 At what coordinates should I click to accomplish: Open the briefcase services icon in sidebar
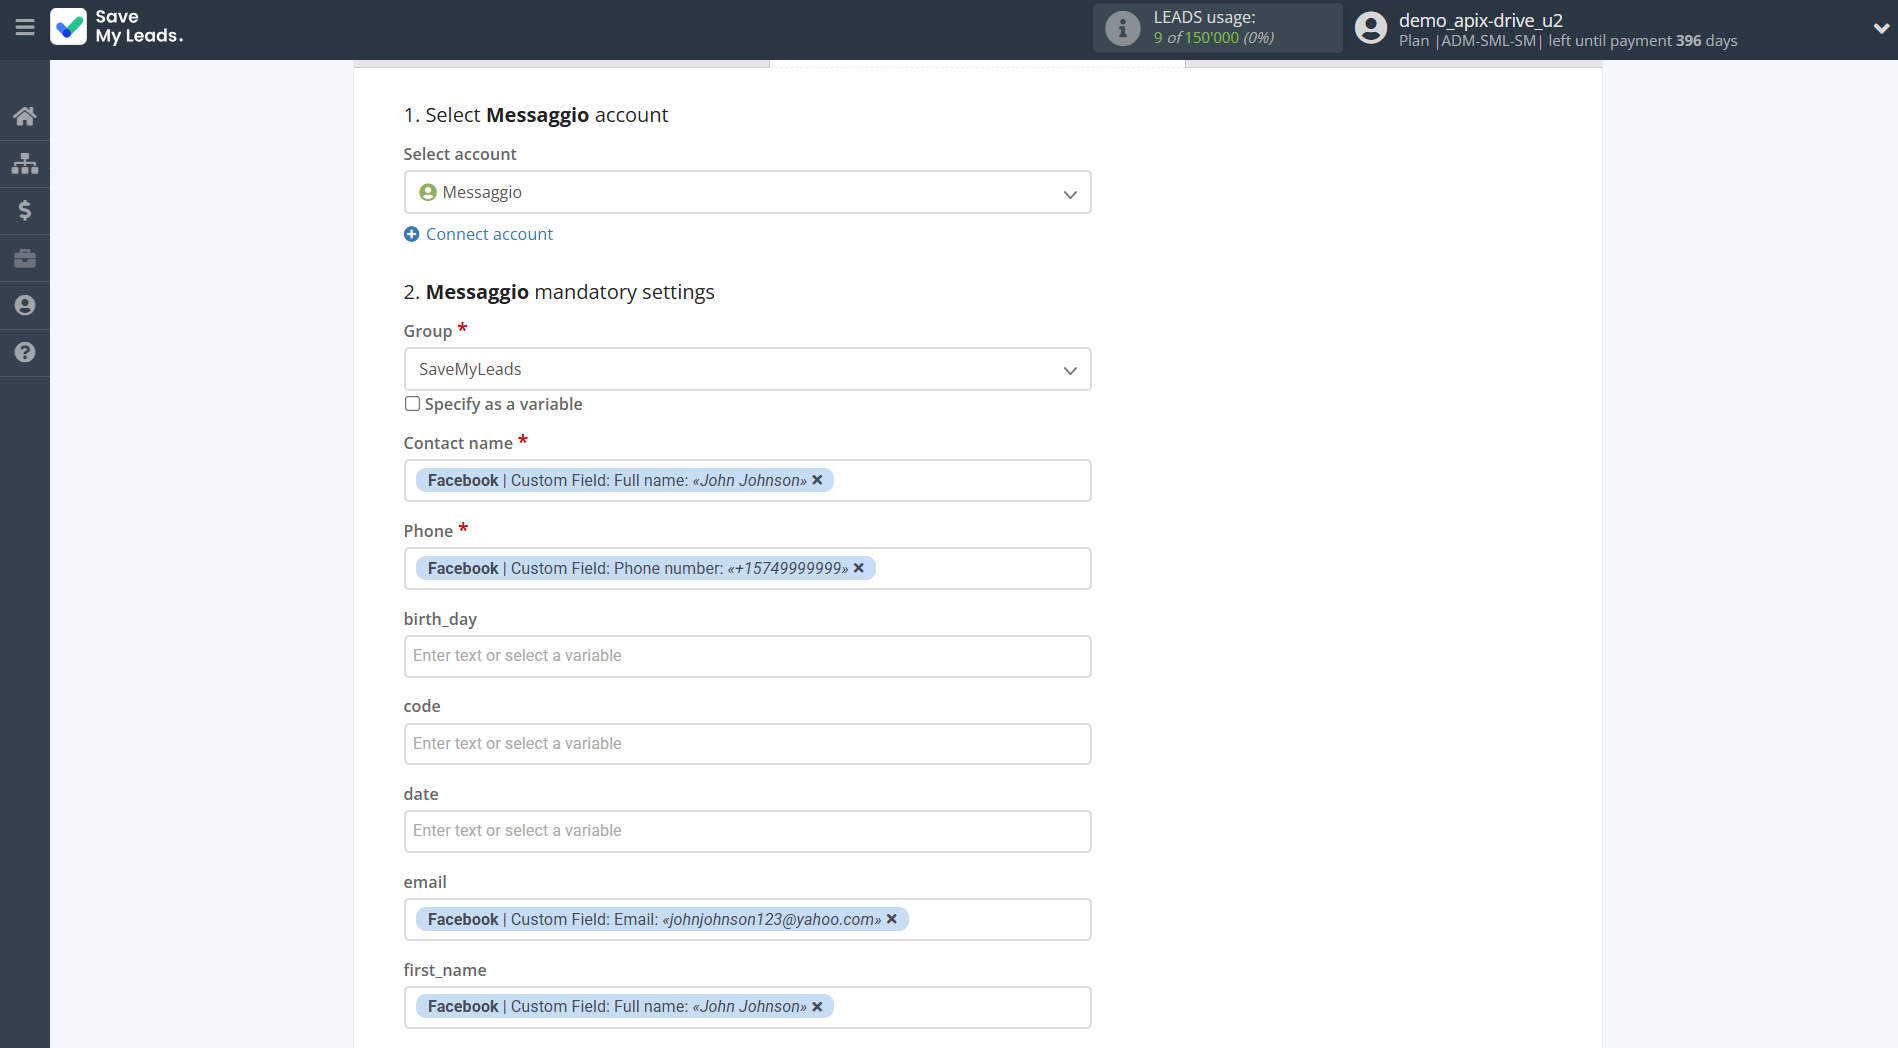[x=24, y=257]
